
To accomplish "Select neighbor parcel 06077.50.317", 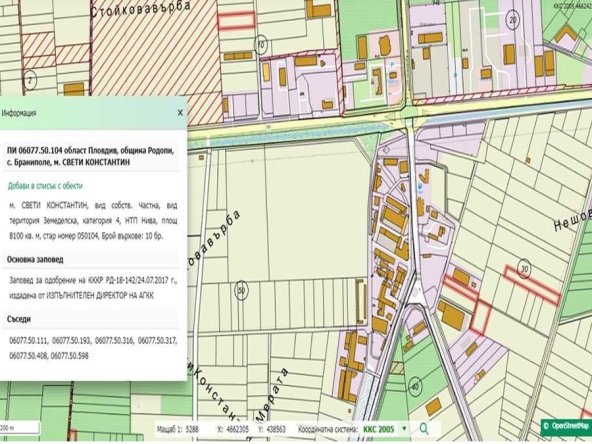I will 157,341.
